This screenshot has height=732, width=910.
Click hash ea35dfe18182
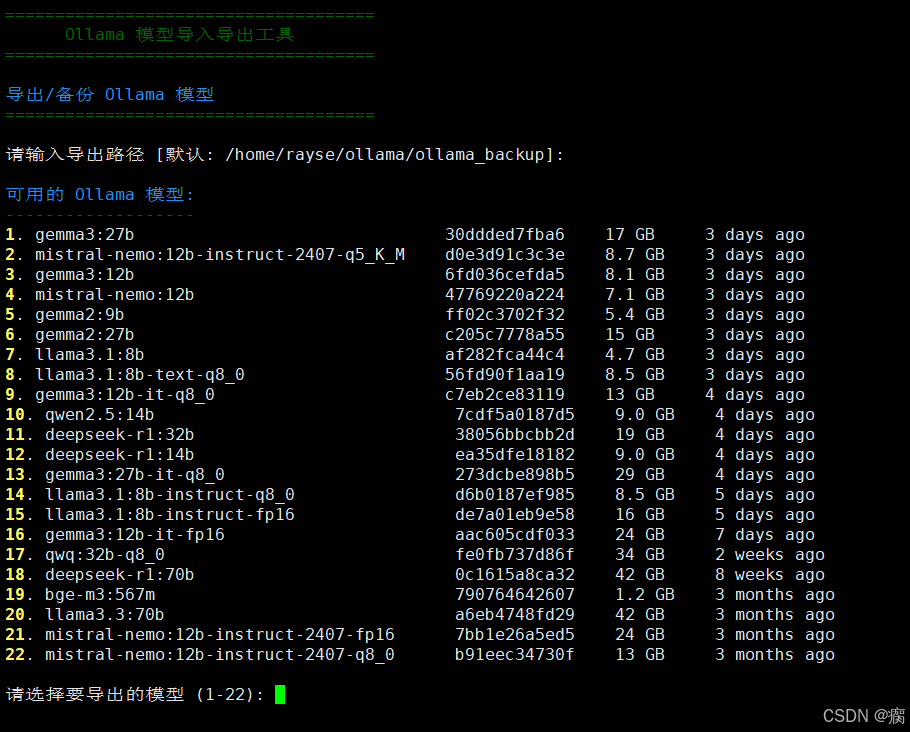[x=515, y=455]
